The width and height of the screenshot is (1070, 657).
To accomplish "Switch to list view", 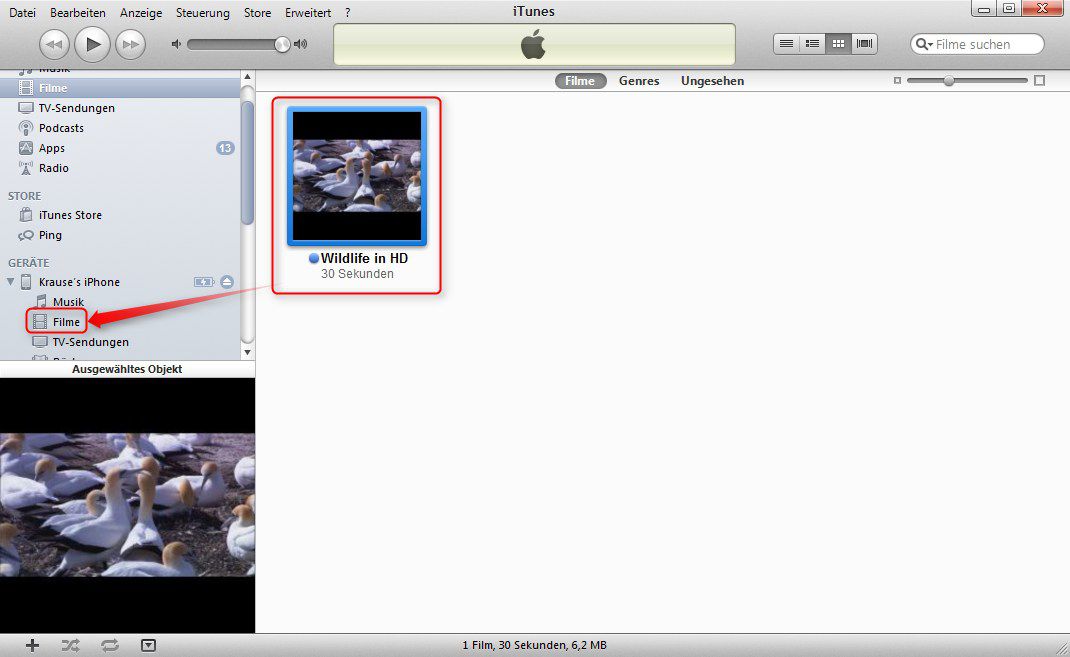I will tap(787, 44).
